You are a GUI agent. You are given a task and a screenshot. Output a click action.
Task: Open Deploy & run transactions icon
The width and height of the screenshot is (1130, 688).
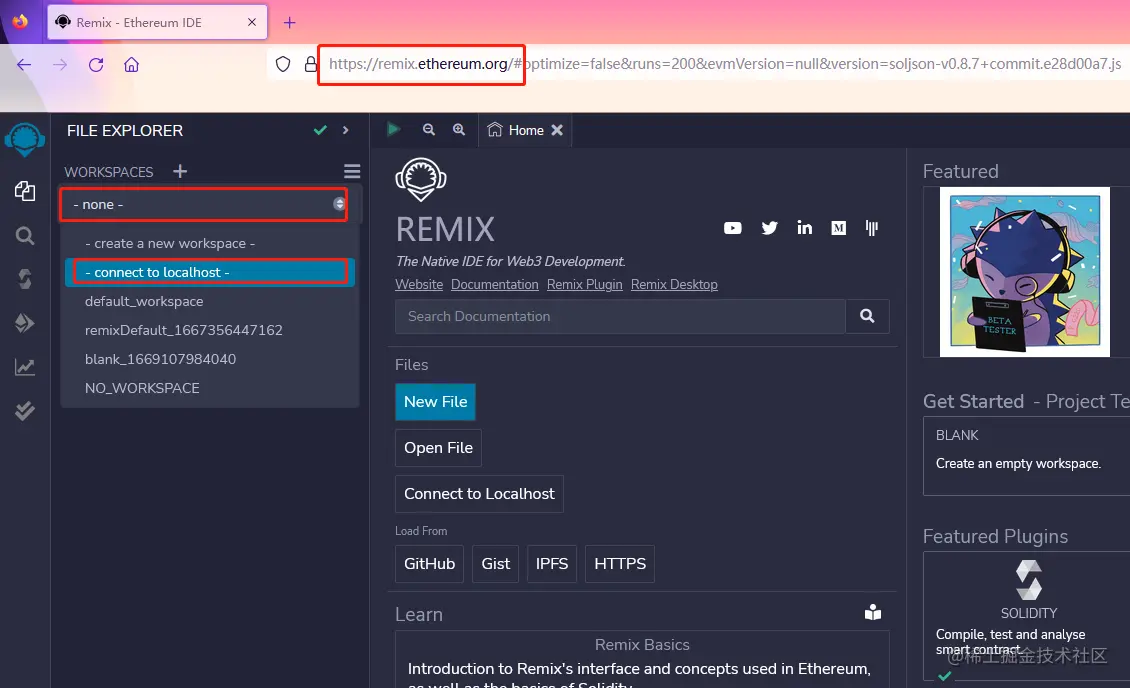pos(25,323)
